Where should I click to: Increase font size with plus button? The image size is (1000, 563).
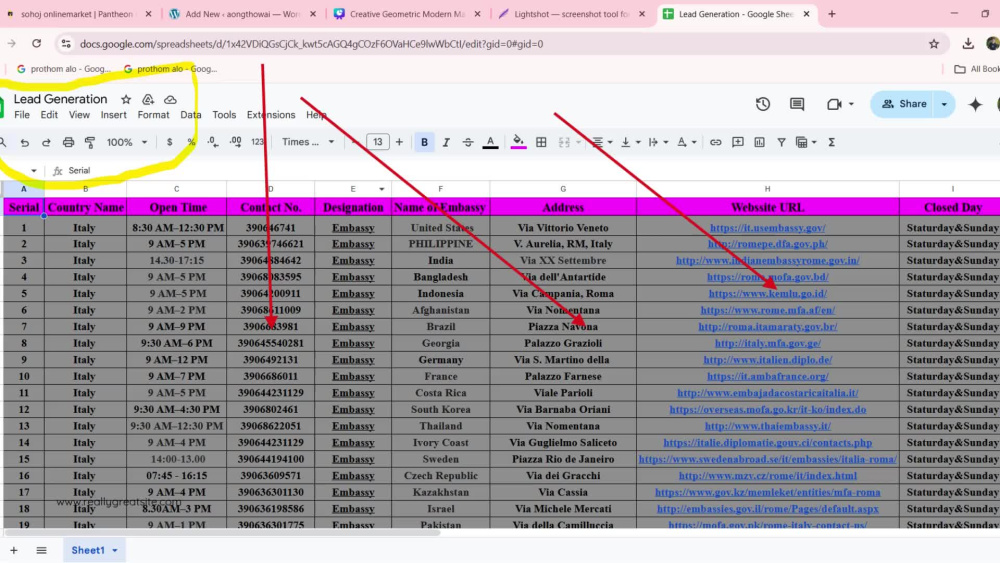pyautogui.click(x=399, y=142)
